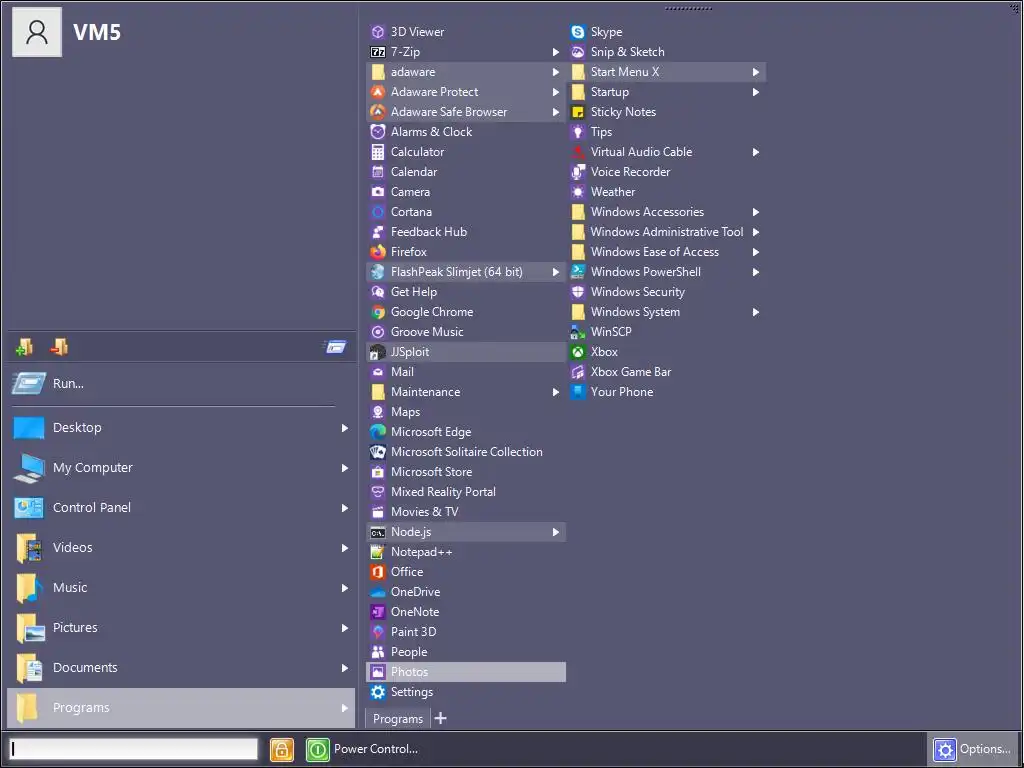Expand the Maintenance submenu arrow
1024x768 pixels.
click(556, 392)
